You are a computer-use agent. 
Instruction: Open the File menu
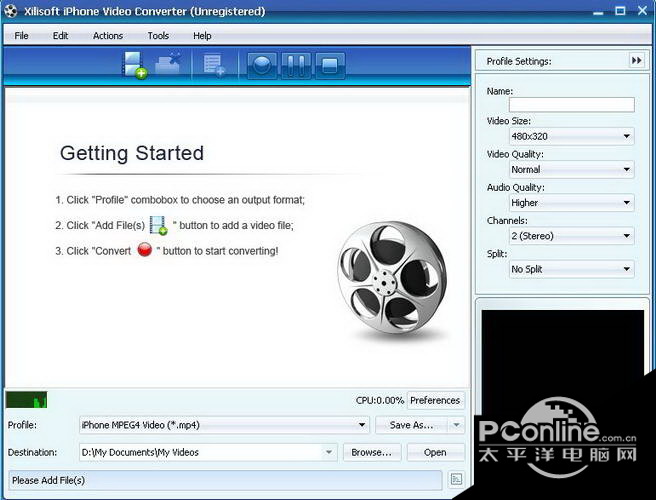pyautogui.click(x=21, y=36)
